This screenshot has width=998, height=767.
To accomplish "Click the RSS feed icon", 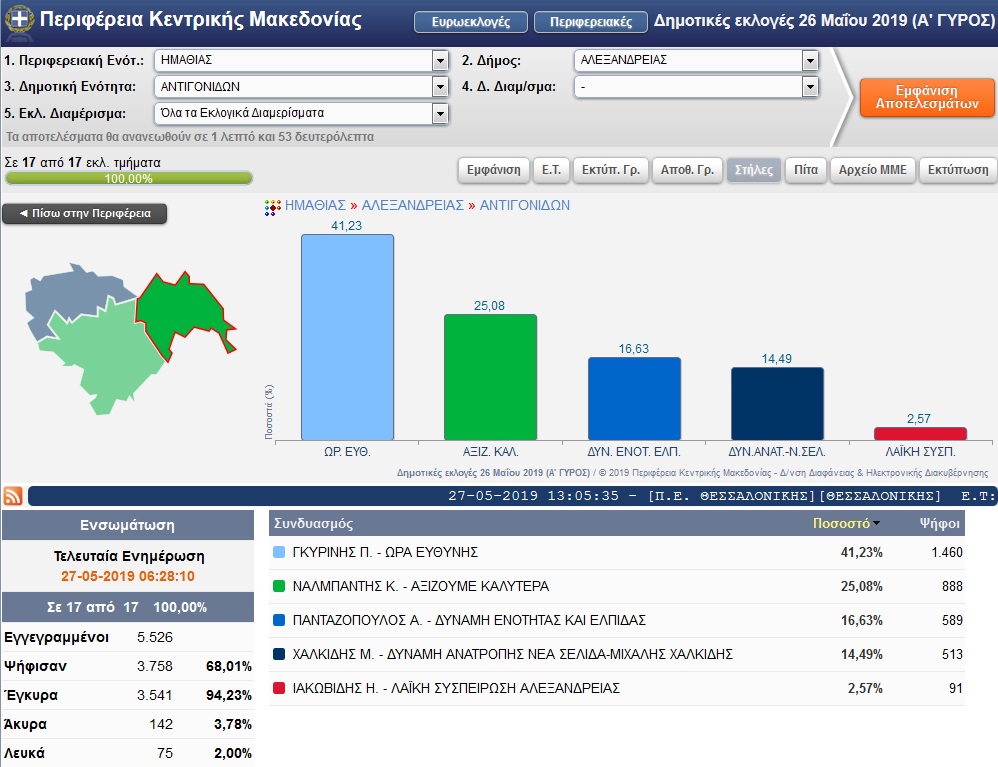I will point(13,496).
